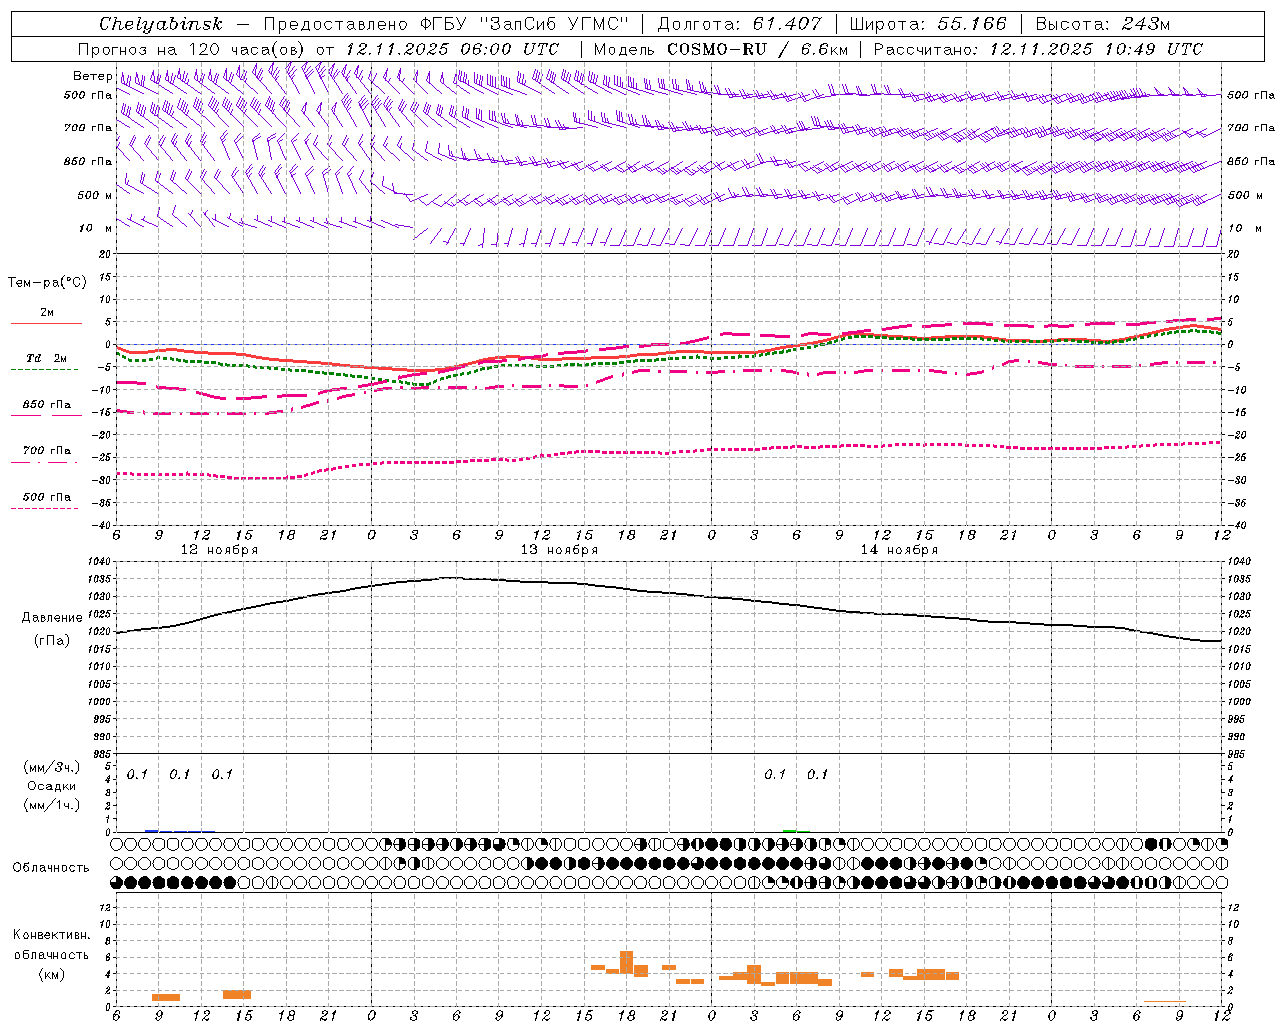Click the '(мм/3ч.)' precipitation unit label

52,768
